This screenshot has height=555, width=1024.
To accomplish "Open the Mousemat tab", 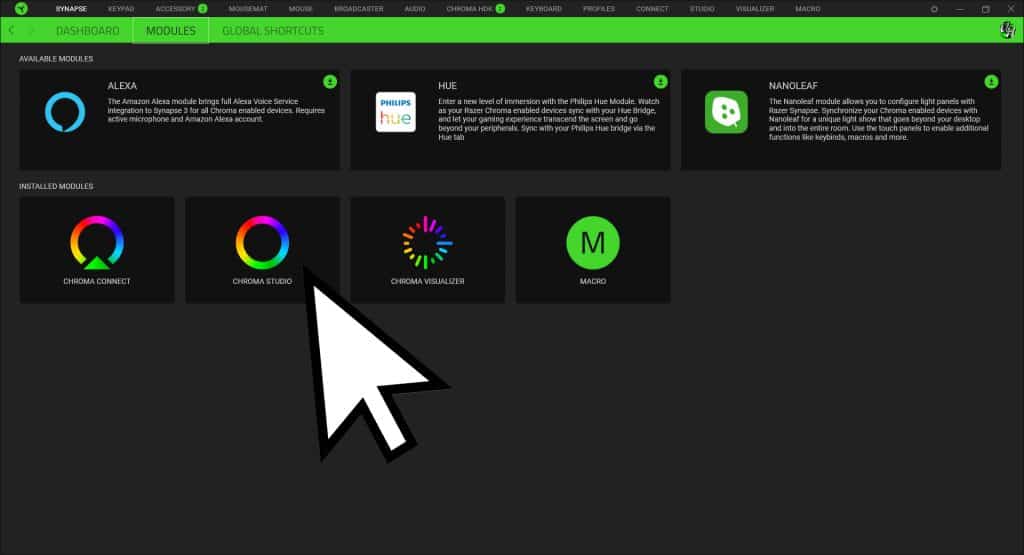I will (x=248, y=9).
